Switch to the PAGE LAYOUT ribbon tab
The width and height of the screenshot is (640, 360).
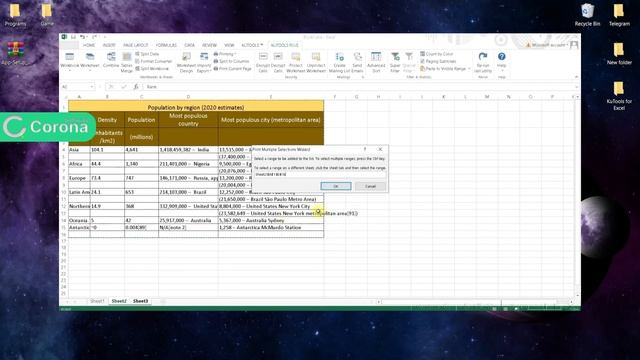coord(136,45)
